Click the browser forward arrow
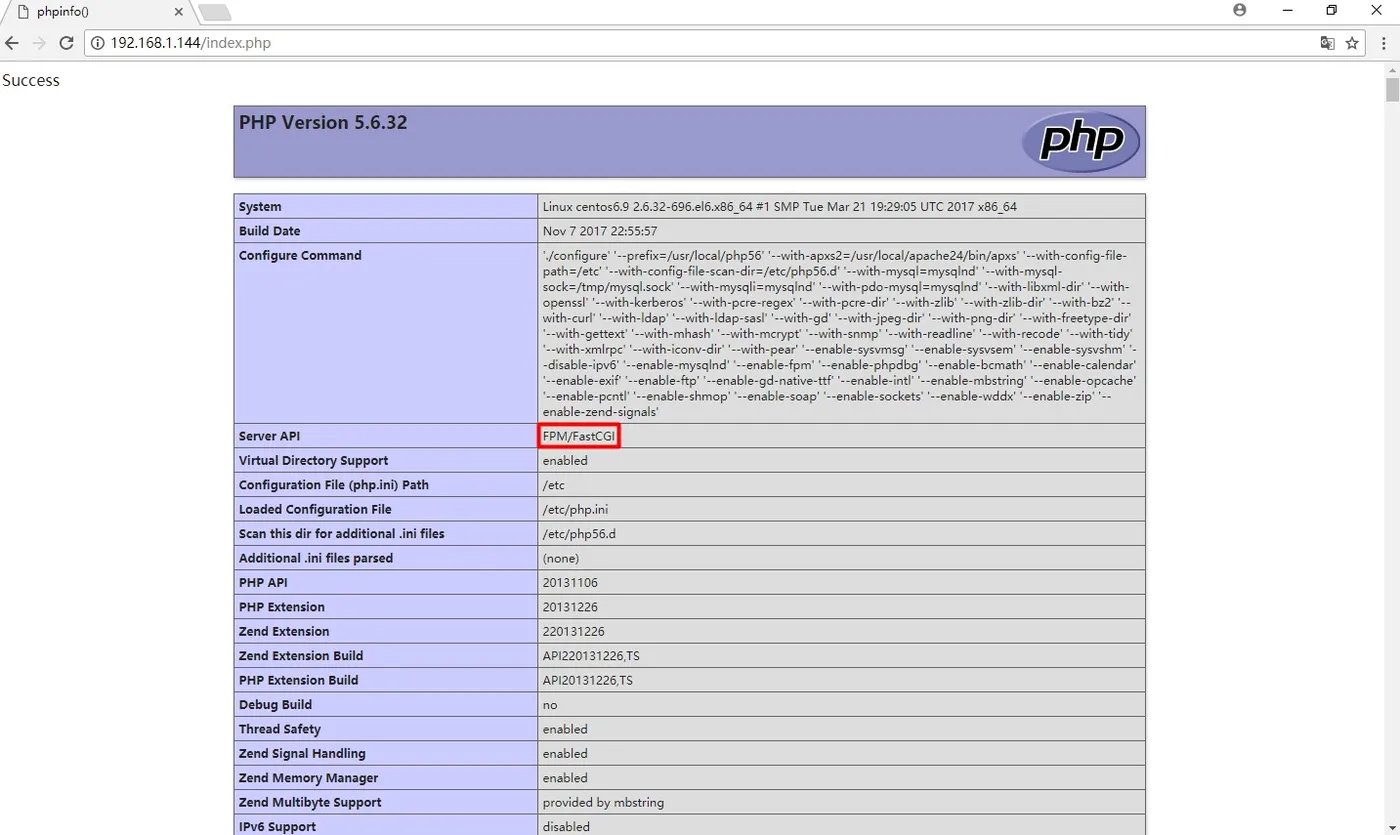Viewport: 1400px width, 835px height. pos(39,43)
